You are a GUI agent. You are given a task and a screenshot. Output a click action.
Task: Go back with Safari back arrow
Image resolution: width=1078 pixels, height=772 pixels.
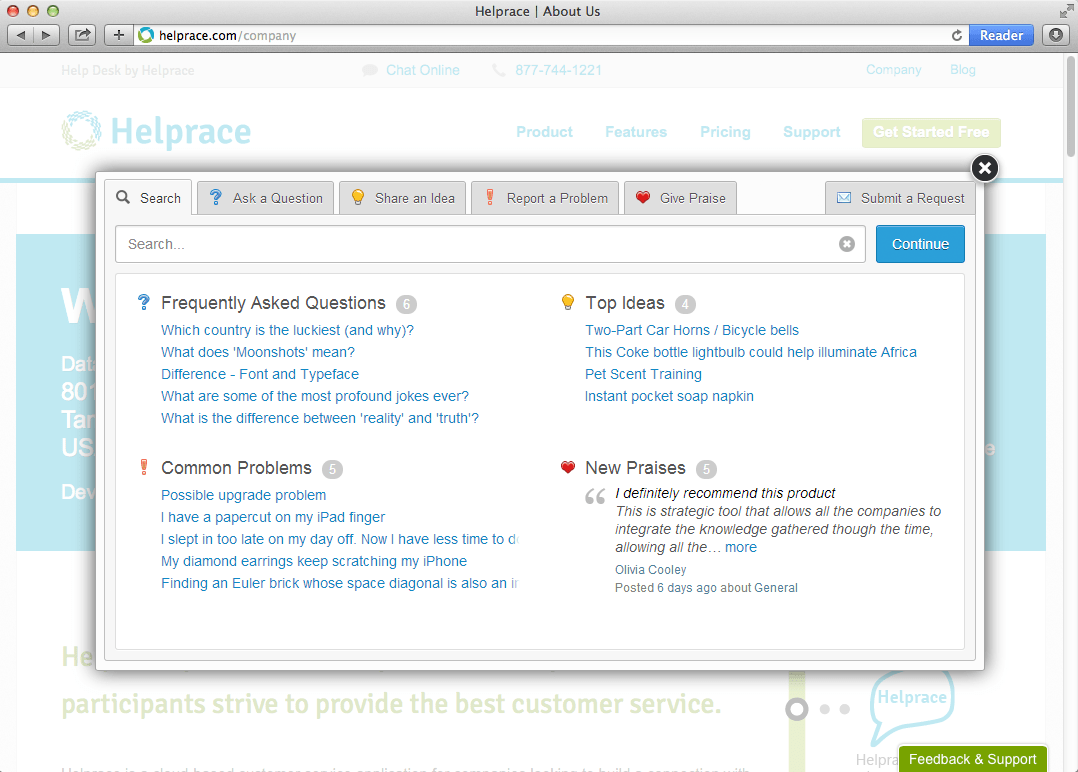(22, 35)
